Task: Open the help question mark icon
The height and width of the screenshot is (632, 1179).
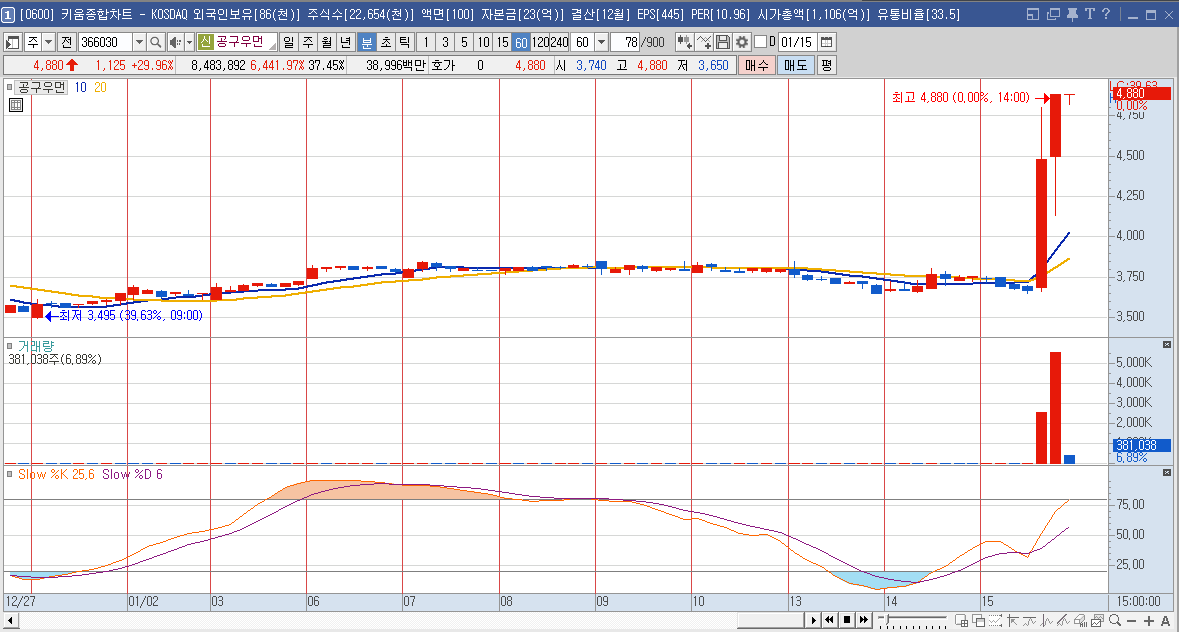Action: click(1105, 14)
